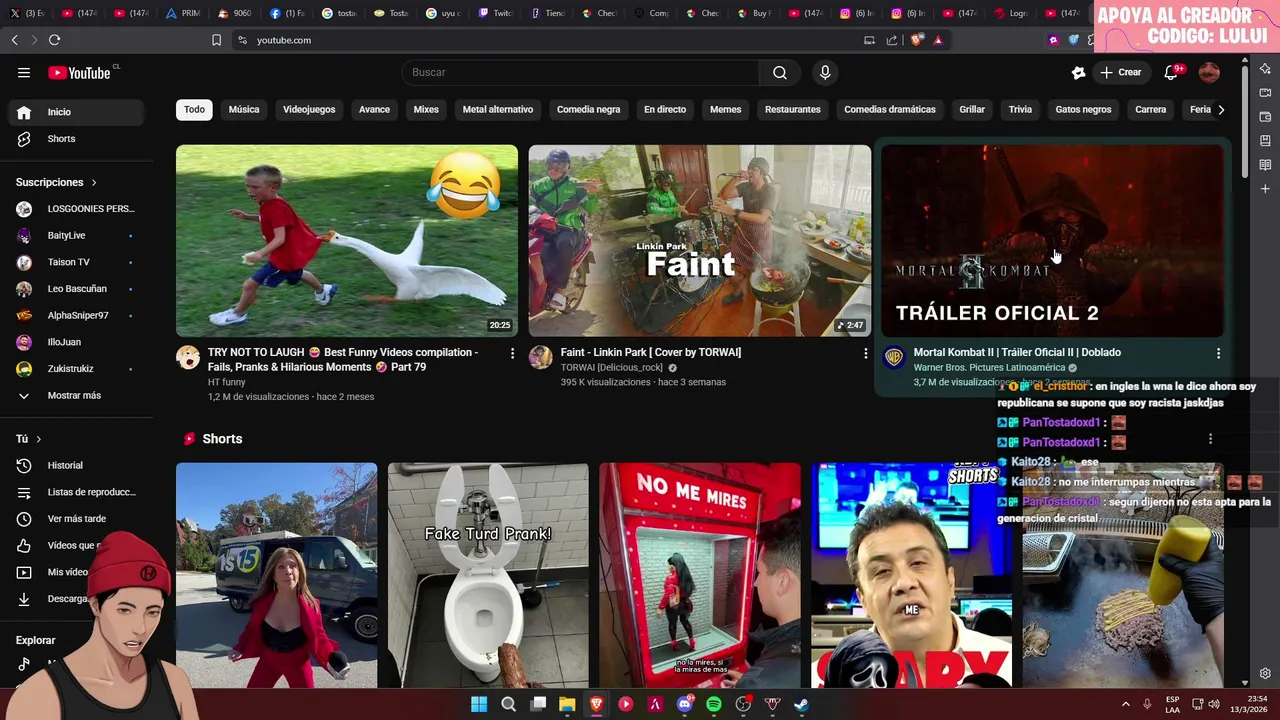Select the Videojuegos filter chip
Screen dimensions: 1280x720
pos(309,110)
